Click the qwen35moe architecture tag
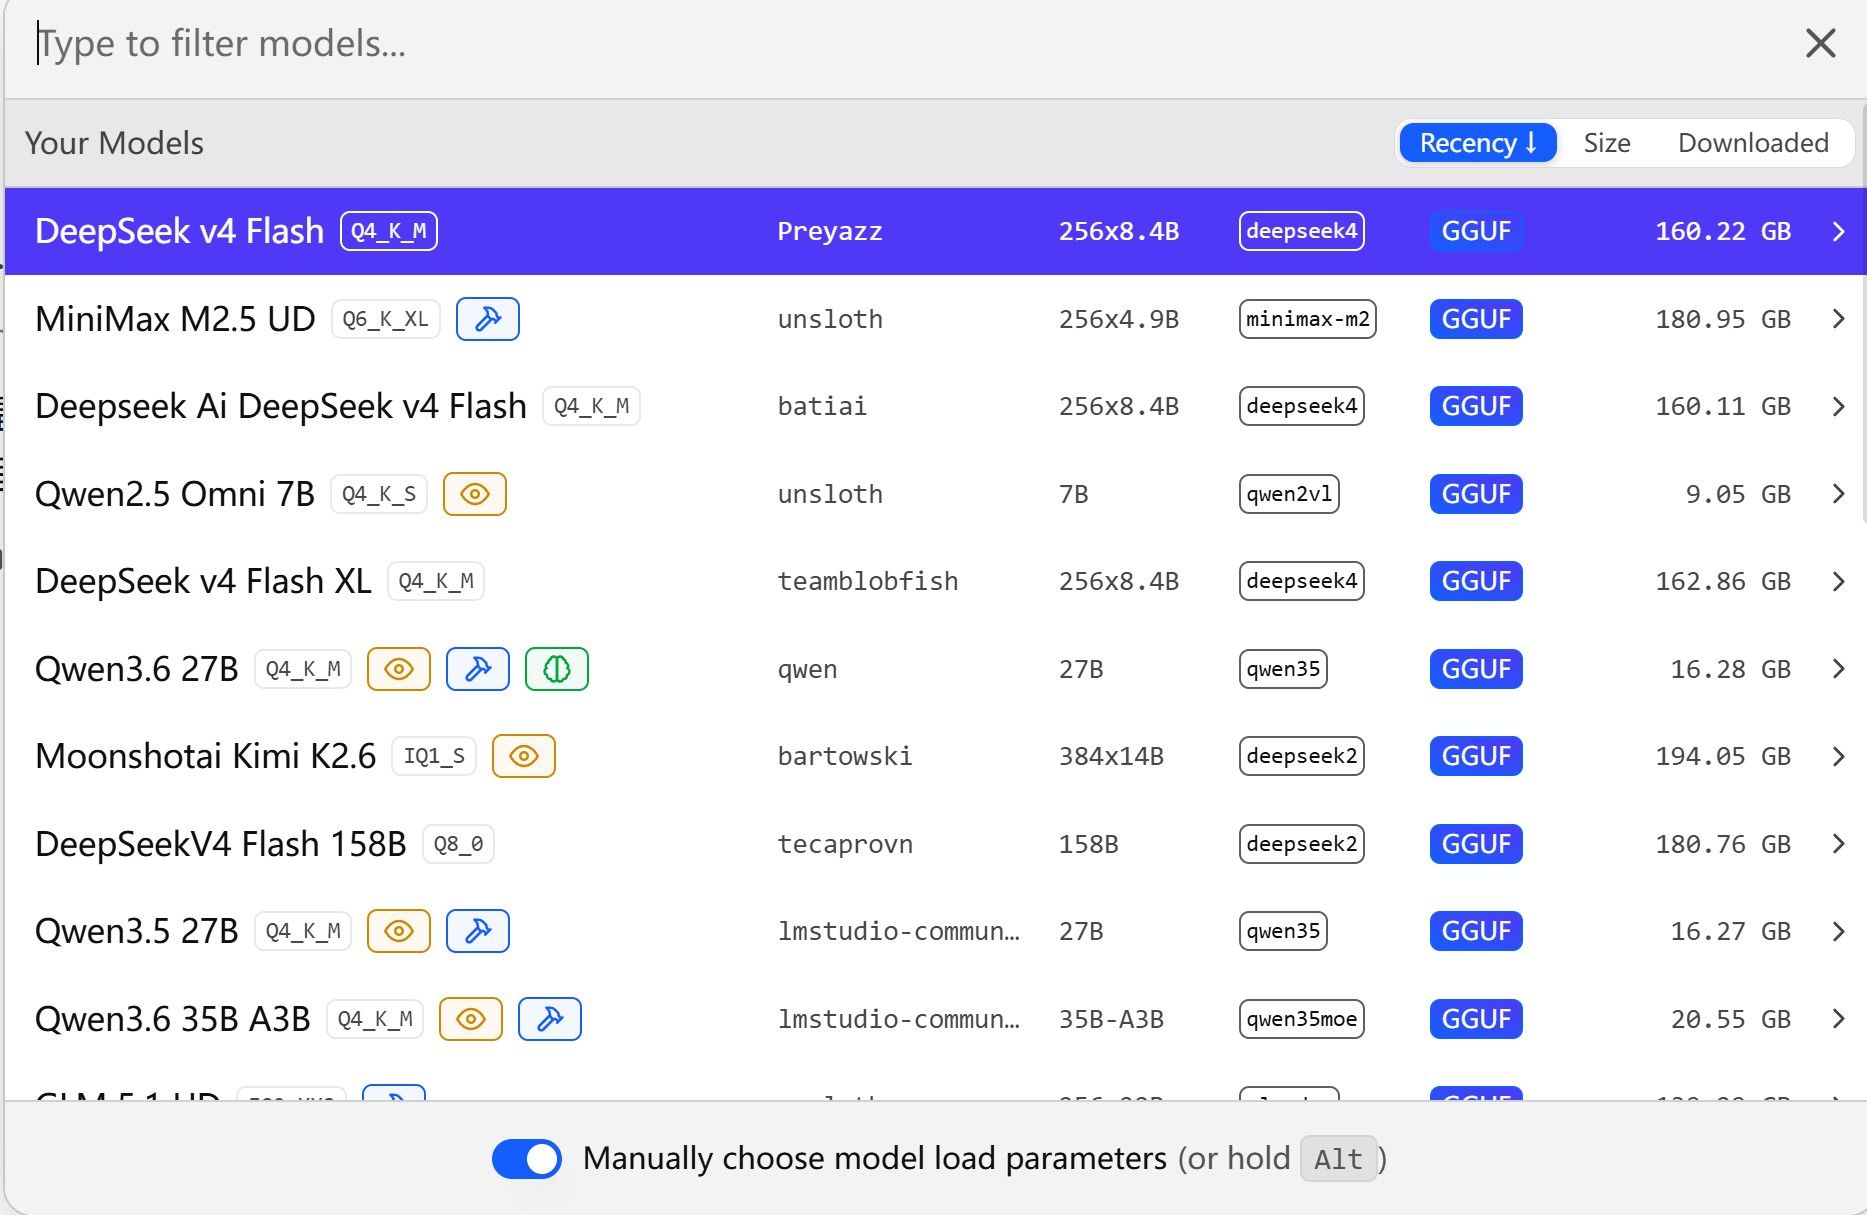The image size is (1867, 1215). [x=1301, y=1019]
